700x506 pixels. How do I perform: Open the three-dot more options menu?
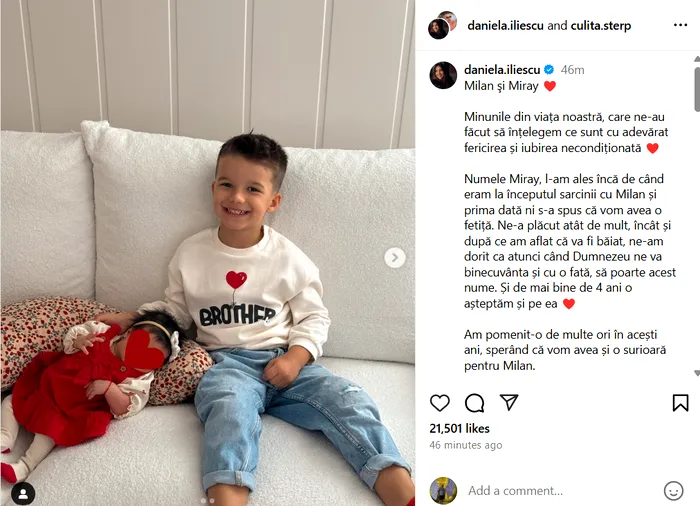pos(680,25)
